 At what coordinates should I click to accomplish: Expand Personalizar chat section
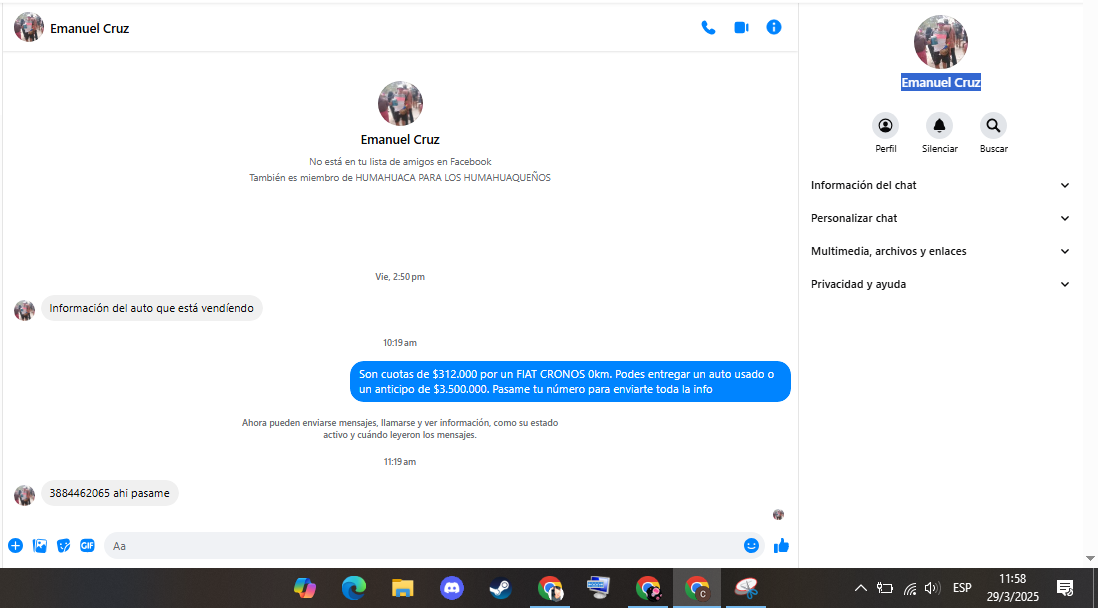[939, 218]
